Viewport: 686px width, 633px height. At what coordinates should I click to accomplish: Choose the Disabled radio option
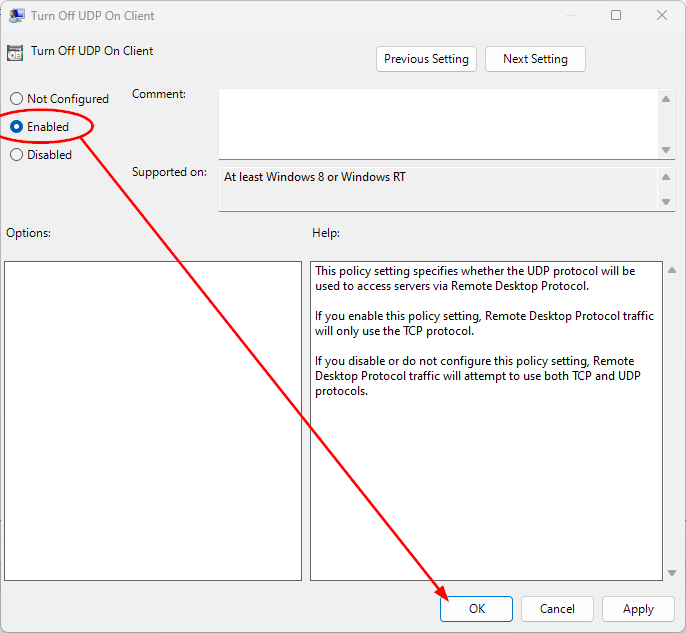click(16, 155)
